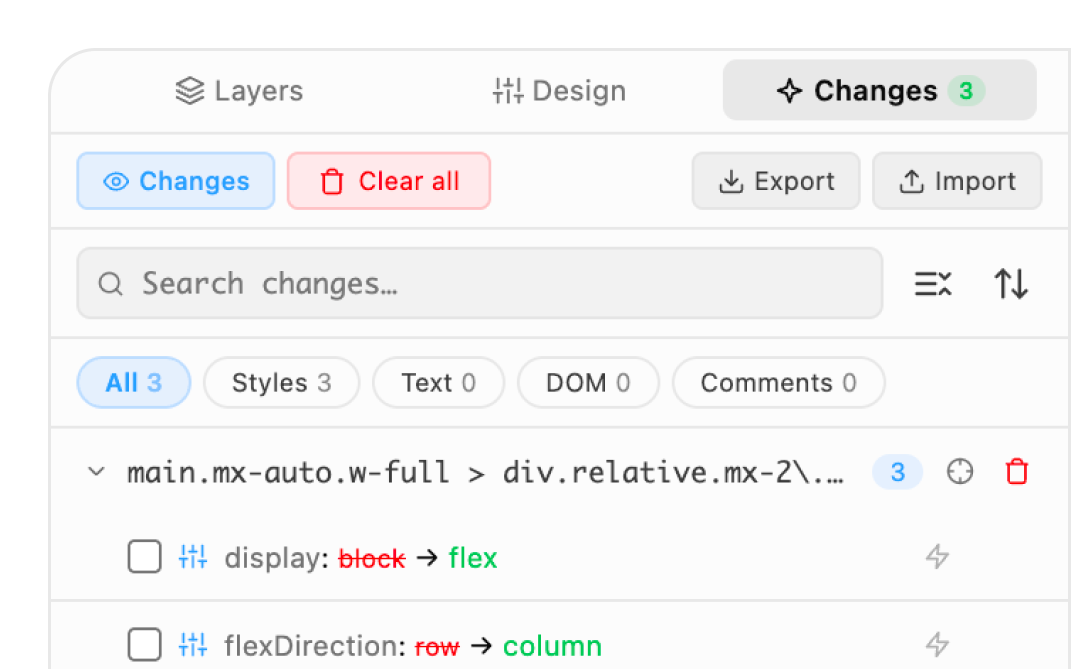This screenshot has width=1071, height=669.
Task: Click the main.mx-auto.w-full selector text
Action: point(485,473)
